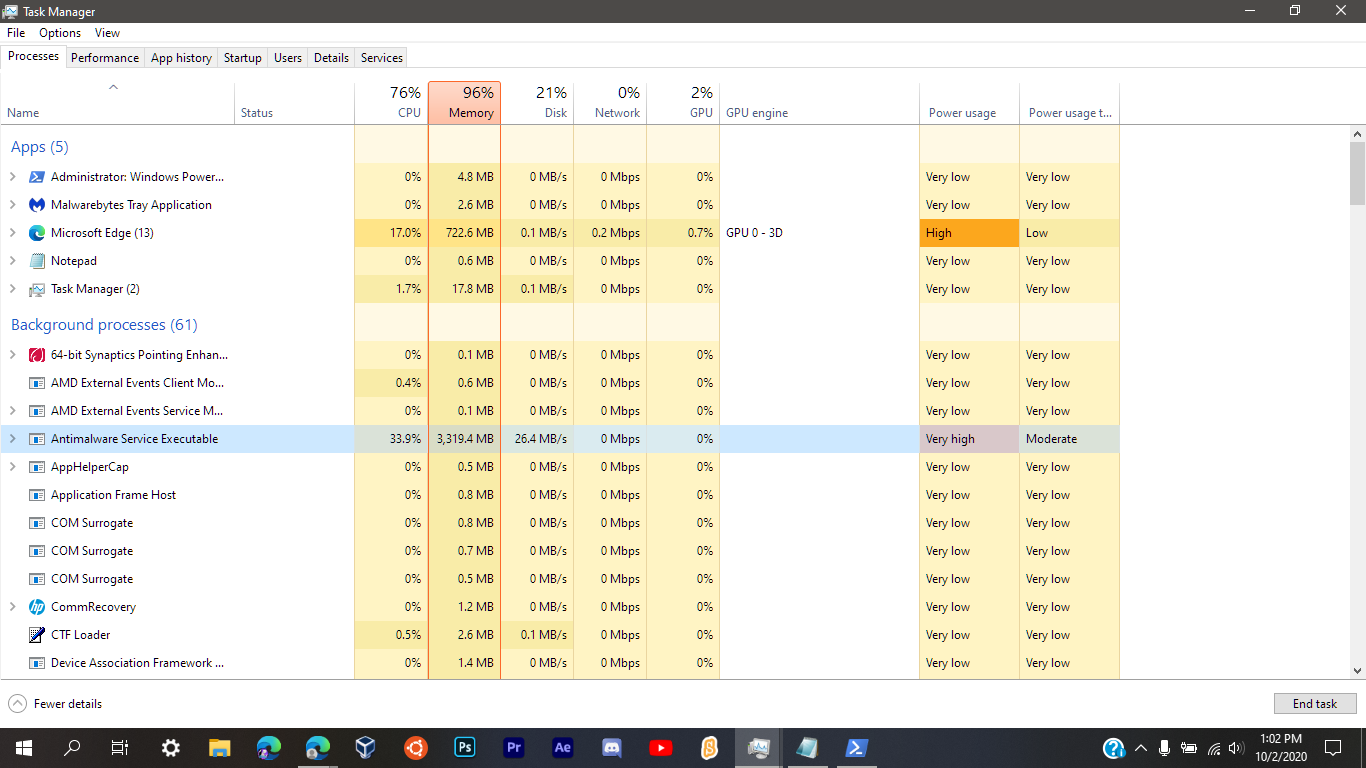This screenshot has width=1366, height=768.
Task: Sort by the CPU column header
Action: point(391,102)
